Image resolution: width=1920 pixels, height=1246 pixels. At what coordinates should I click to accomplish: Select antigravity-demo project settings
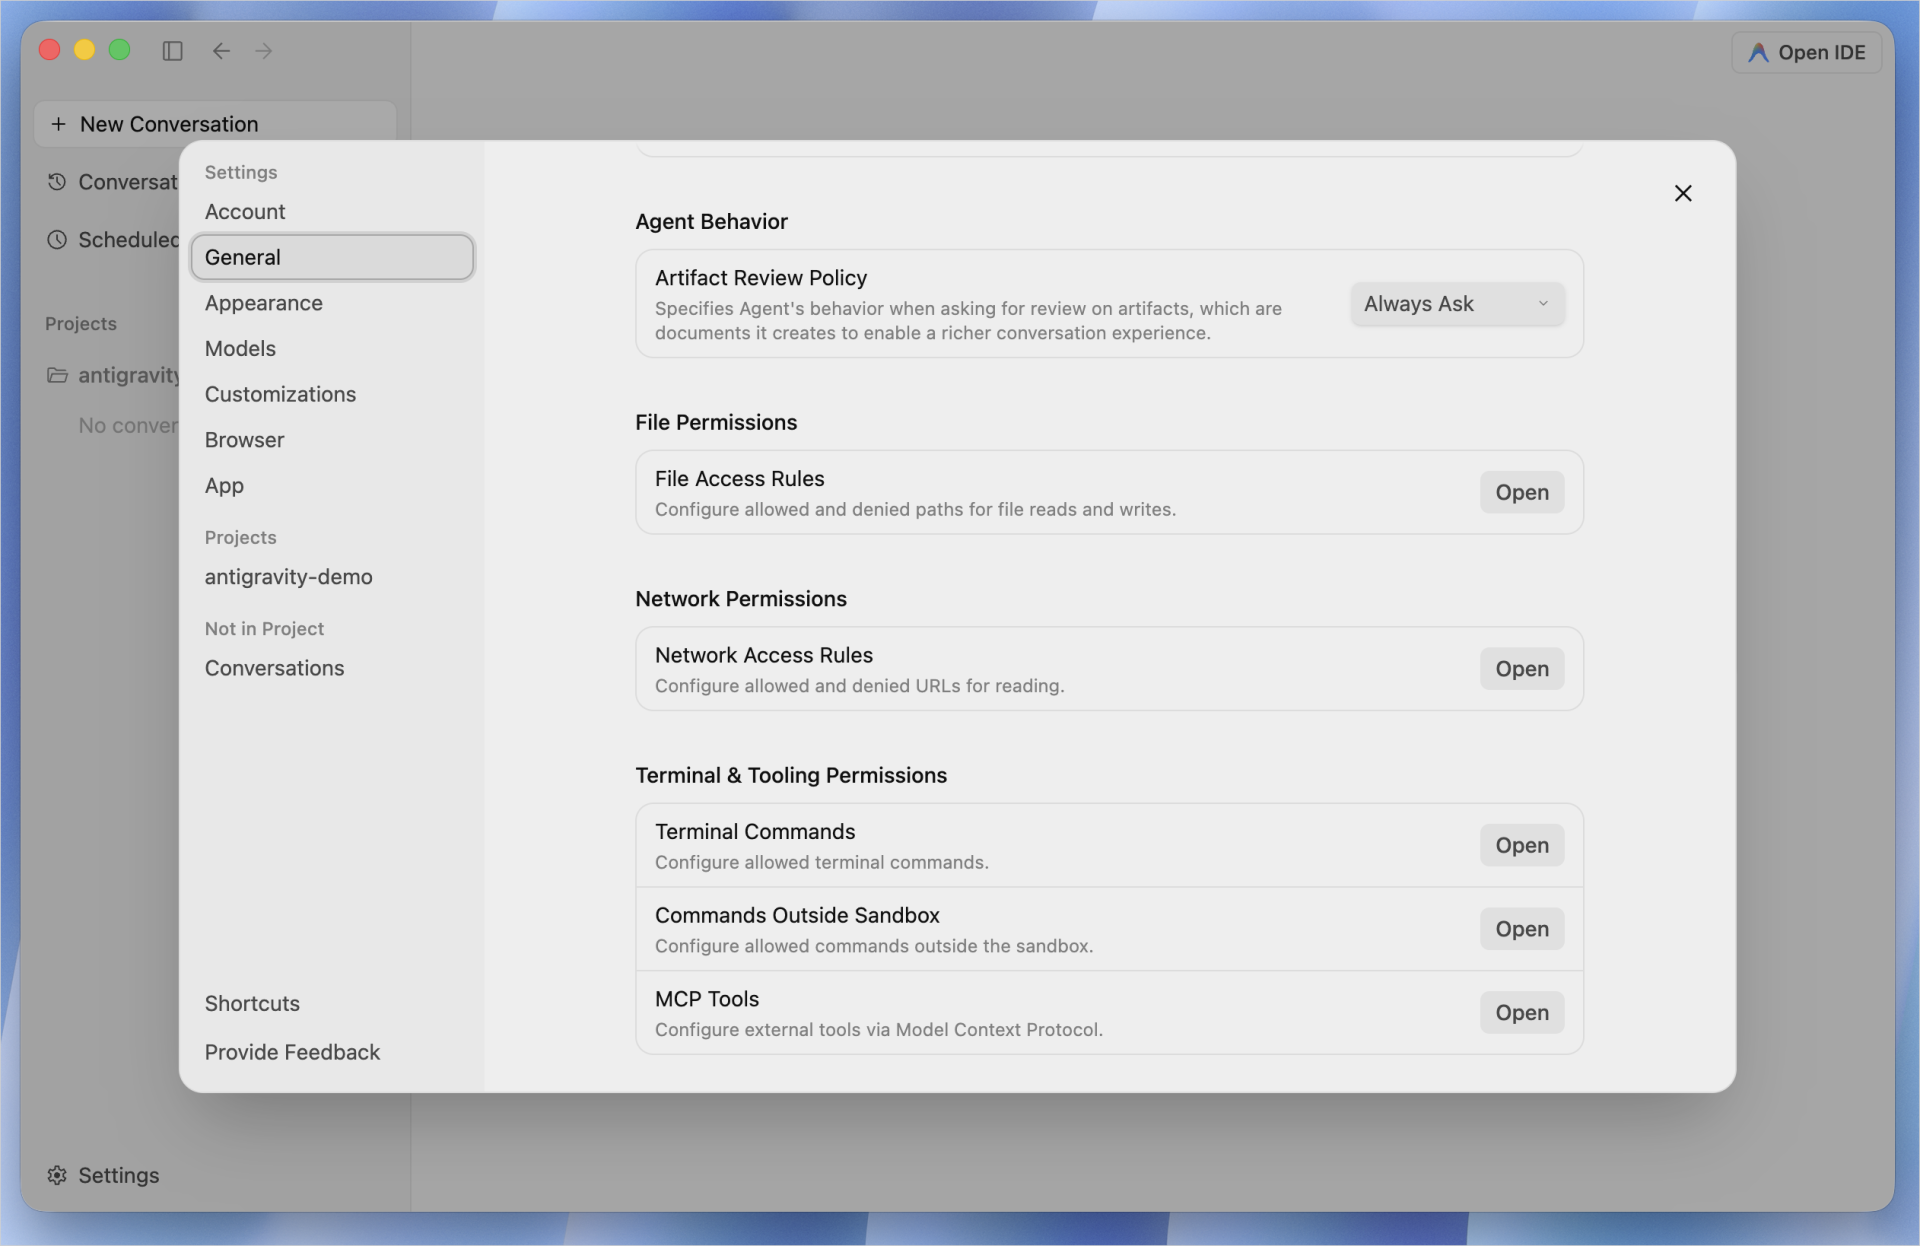point(332,577)
